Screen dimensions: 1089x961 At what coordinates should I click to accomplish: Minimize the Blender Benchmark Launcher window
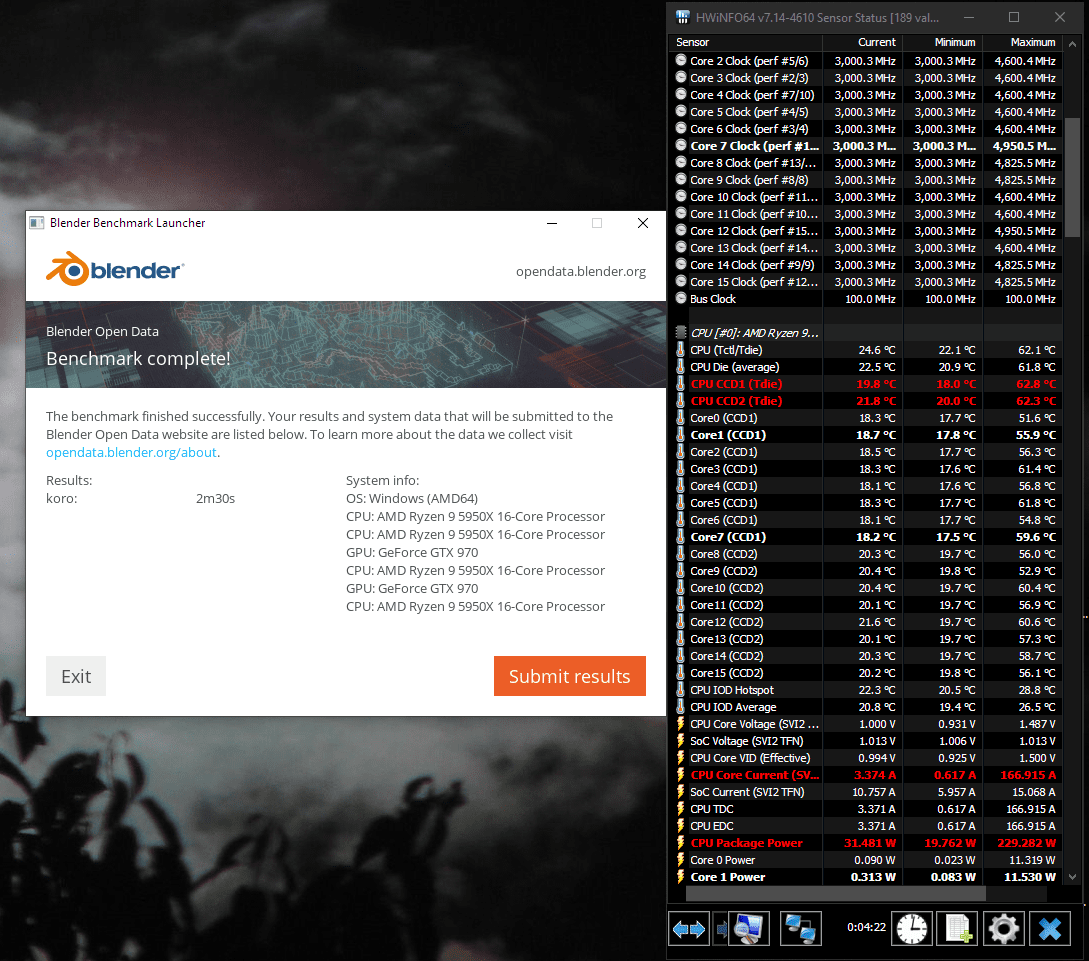coord(551,223)
